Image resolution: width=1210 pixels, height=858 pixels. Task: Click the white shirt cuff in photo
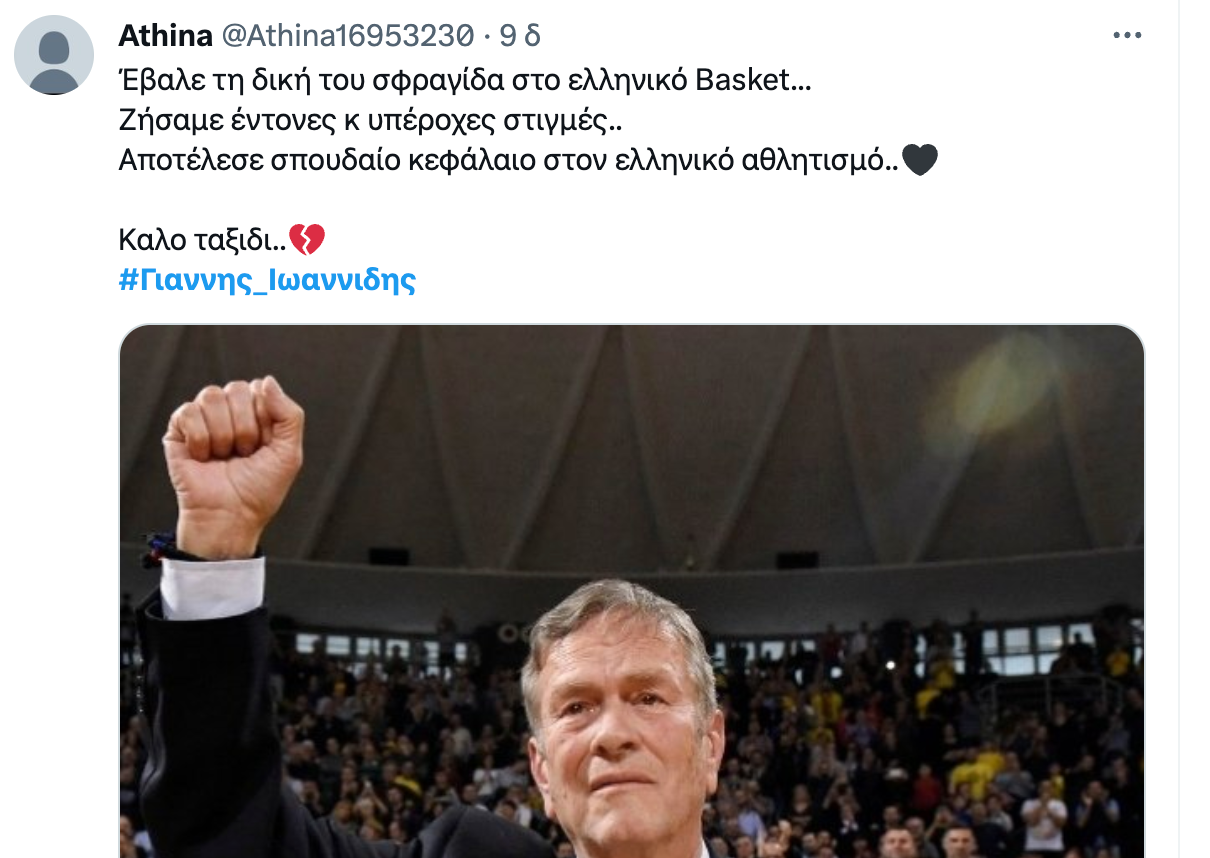coord(212,587)
